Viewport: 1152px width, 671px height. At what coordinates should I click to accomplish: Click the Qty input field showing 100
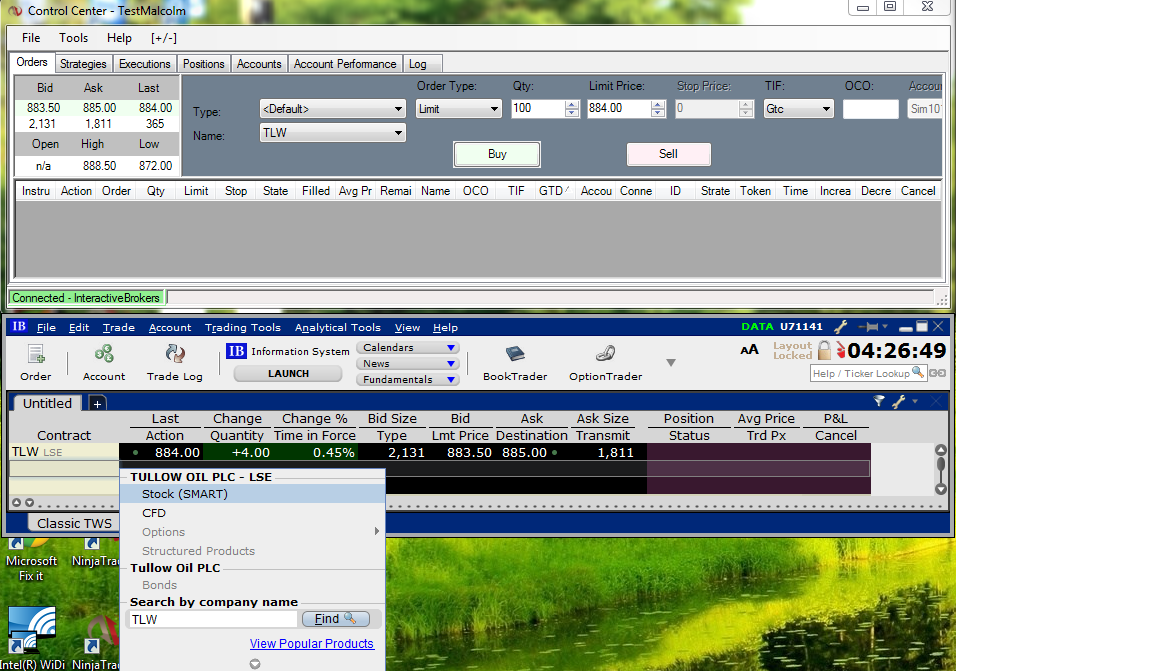point(538,109)
